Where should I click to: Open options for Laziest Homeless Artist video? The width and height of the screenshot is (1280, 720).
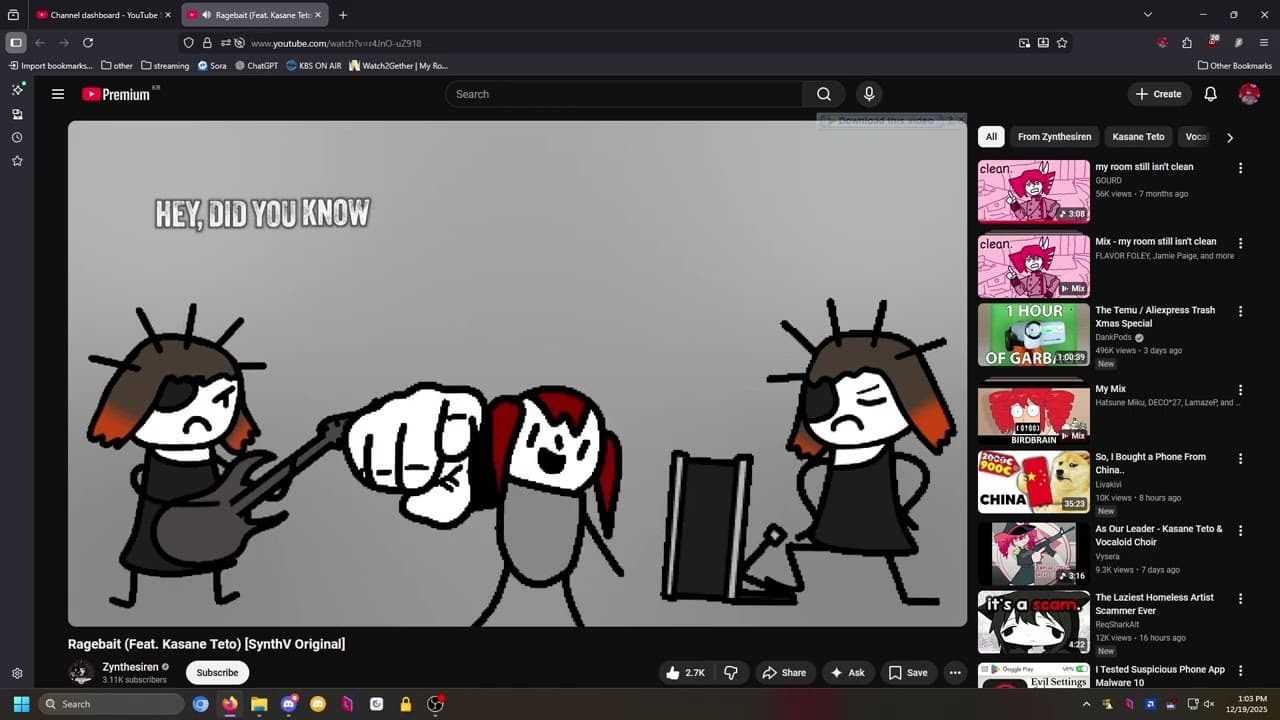pos(1240,598)
